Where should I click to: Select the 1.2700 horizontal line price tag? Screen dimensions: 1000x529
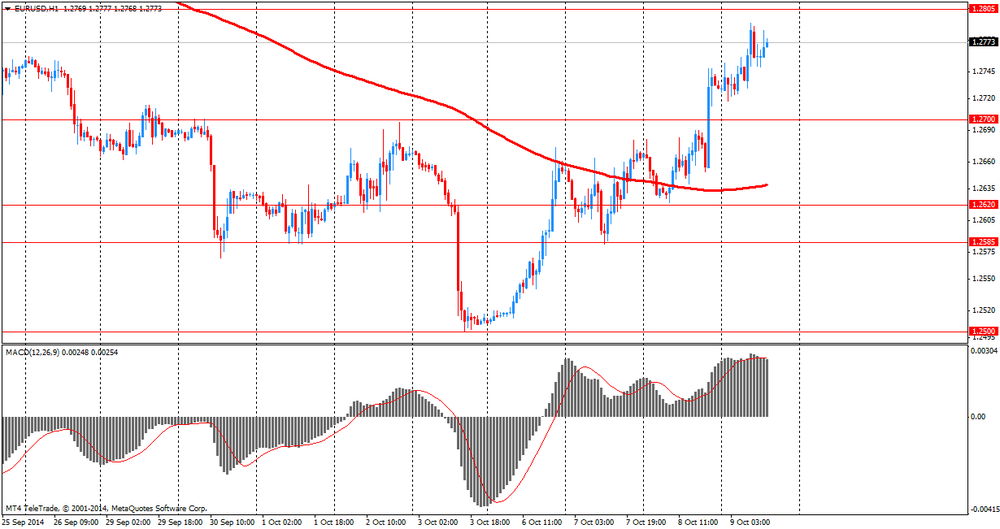(982, 119)
